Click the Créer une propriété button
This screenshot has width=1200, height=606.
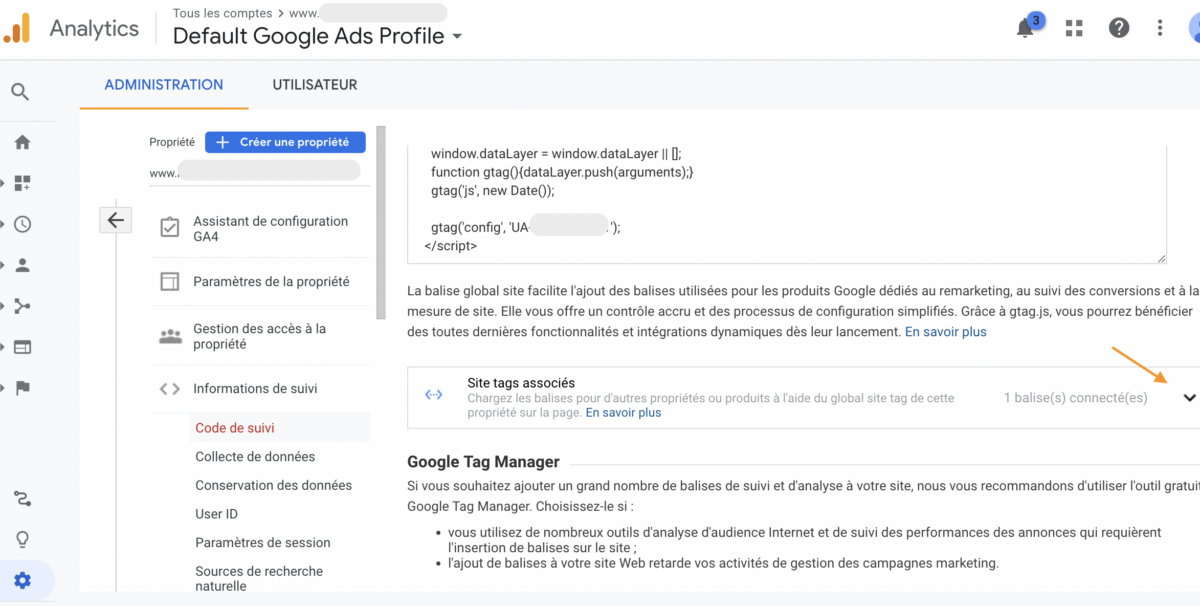pos(284,141)
